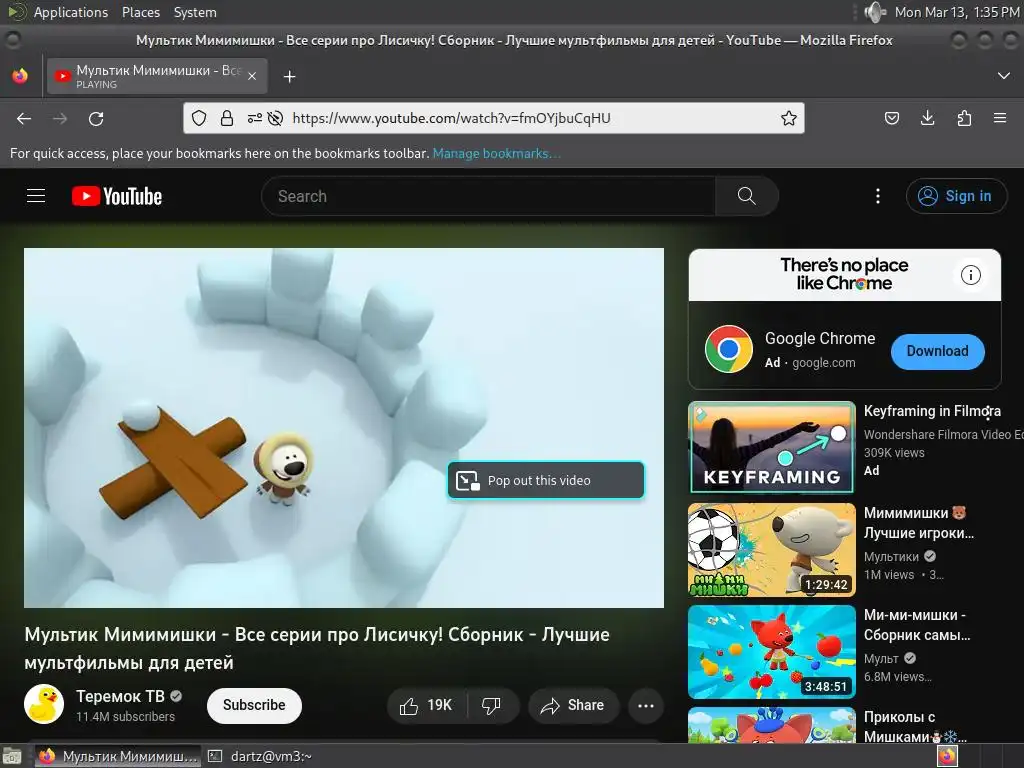The image size is (1024, 768).
Task: Click the Sign in button
Action: pyautogui.click(x=956, y=196)
